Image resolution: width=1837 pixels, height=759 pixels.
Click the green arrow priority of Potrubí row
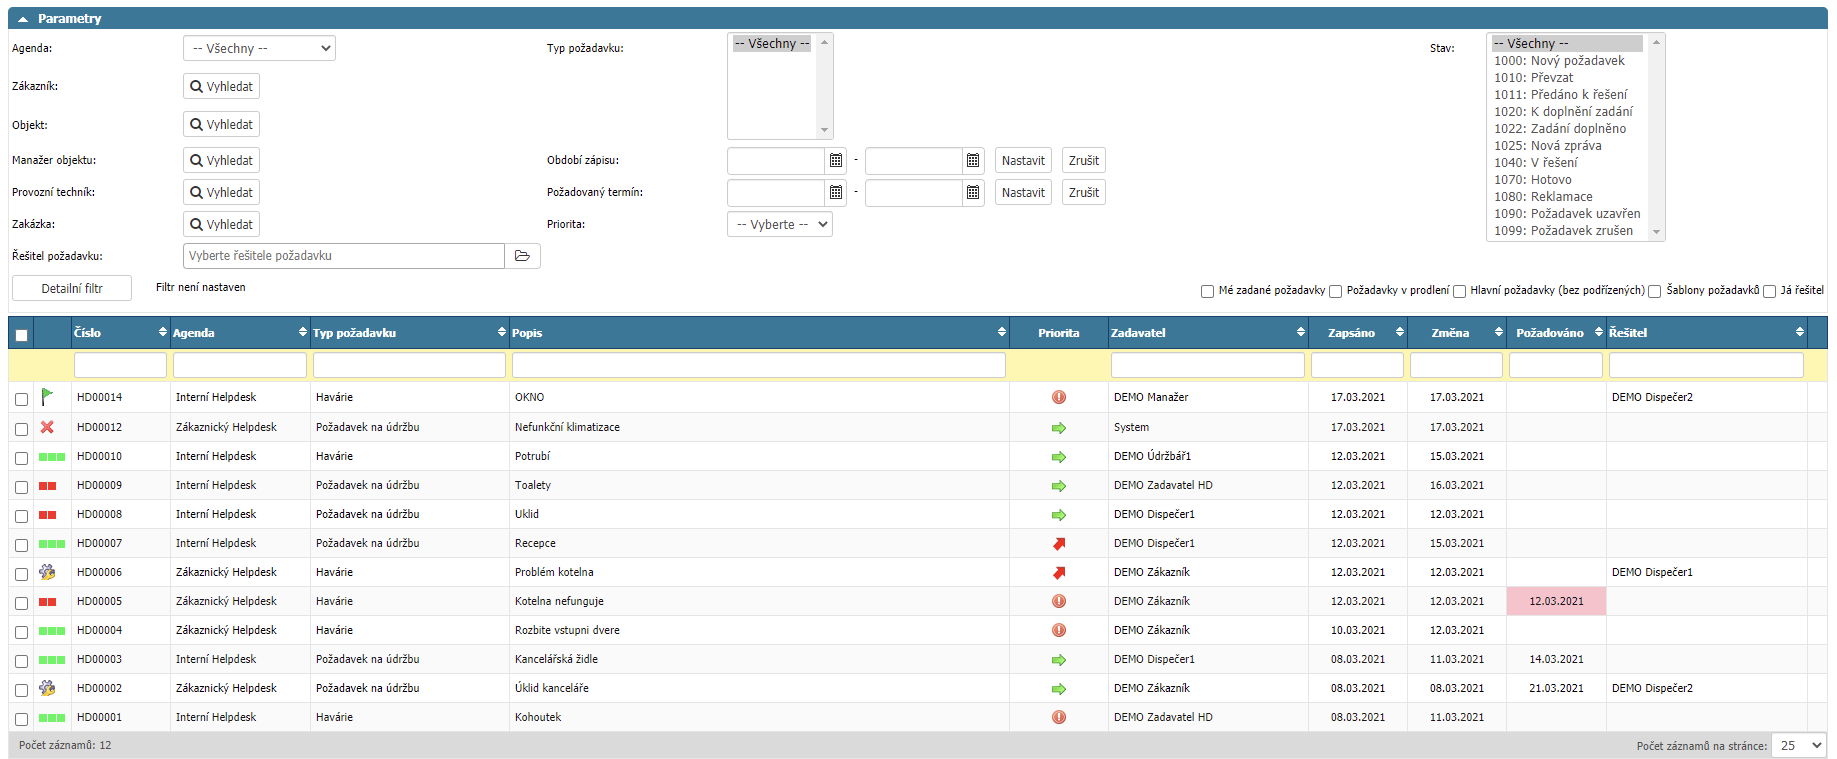point(1059,456)
